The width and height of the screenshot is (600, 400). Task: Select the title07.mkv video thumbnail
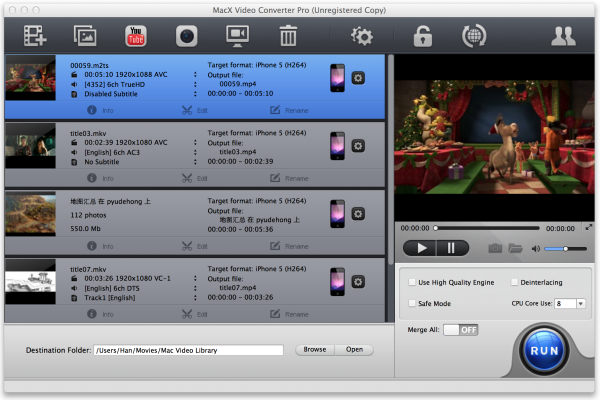coord(30,281)
